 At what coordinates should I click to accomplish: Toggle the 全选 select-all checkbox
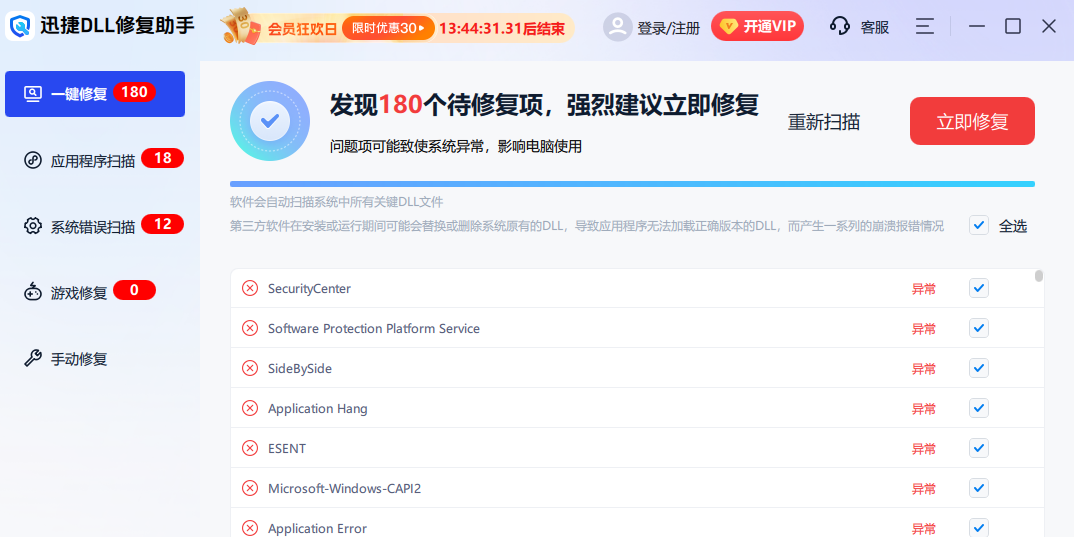coord(979,226)
